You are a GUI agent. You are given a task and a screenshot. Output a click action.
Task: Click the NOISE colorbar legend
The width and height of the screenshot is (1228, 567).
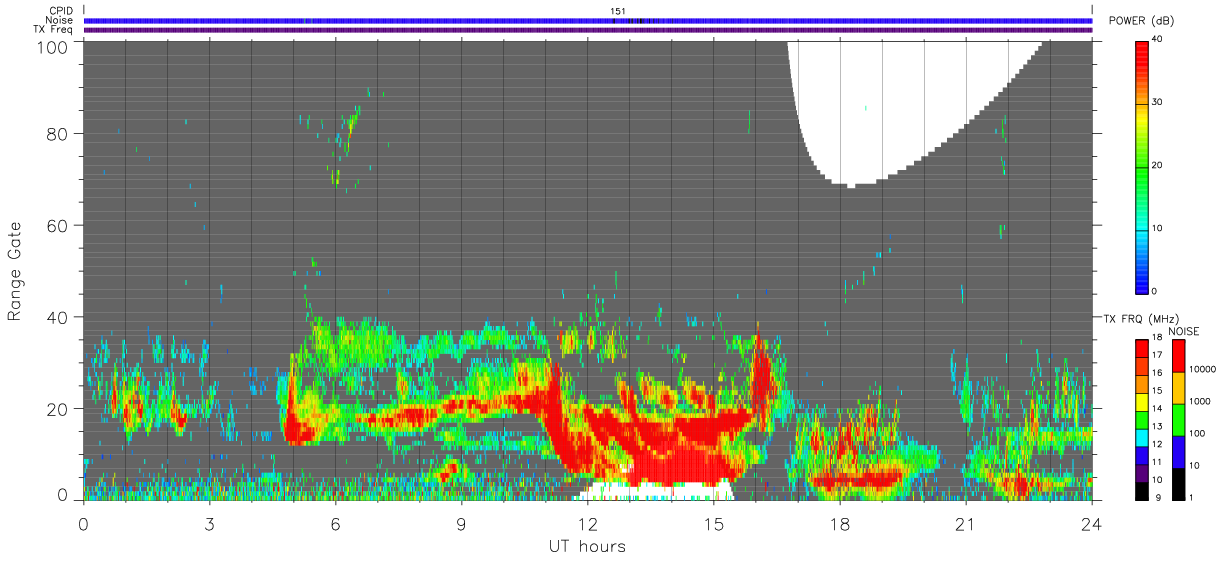pyautogui.click(x=1178, y=420)
